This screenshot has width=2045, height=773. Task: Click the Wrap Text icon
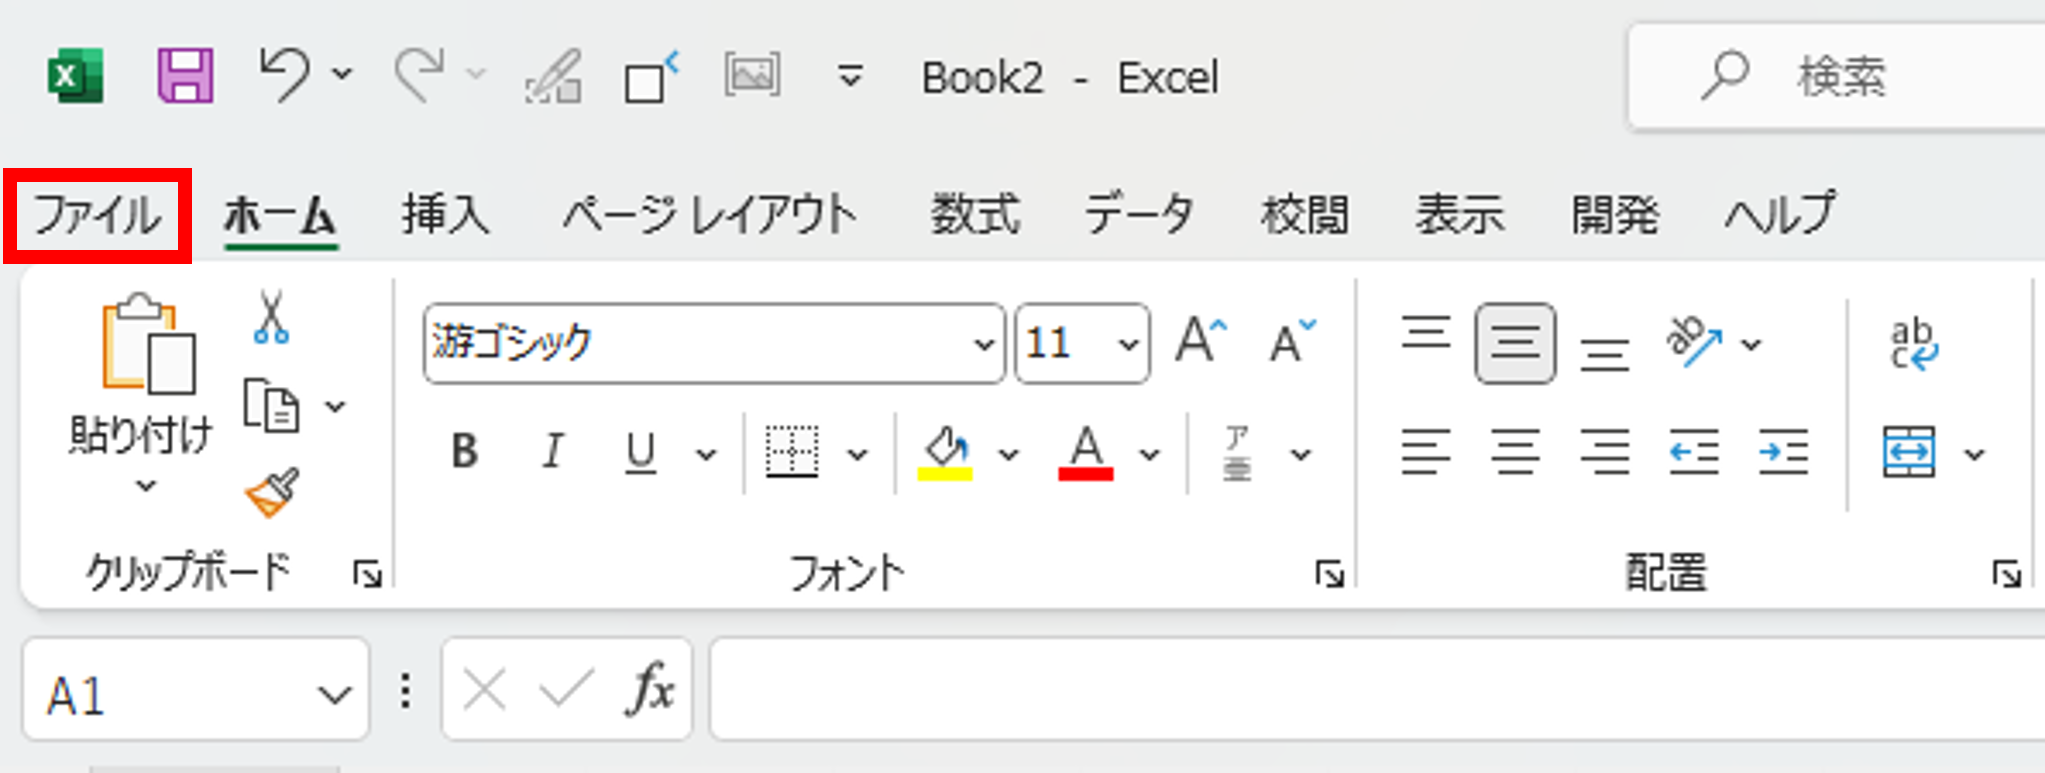pos(1912,344)
